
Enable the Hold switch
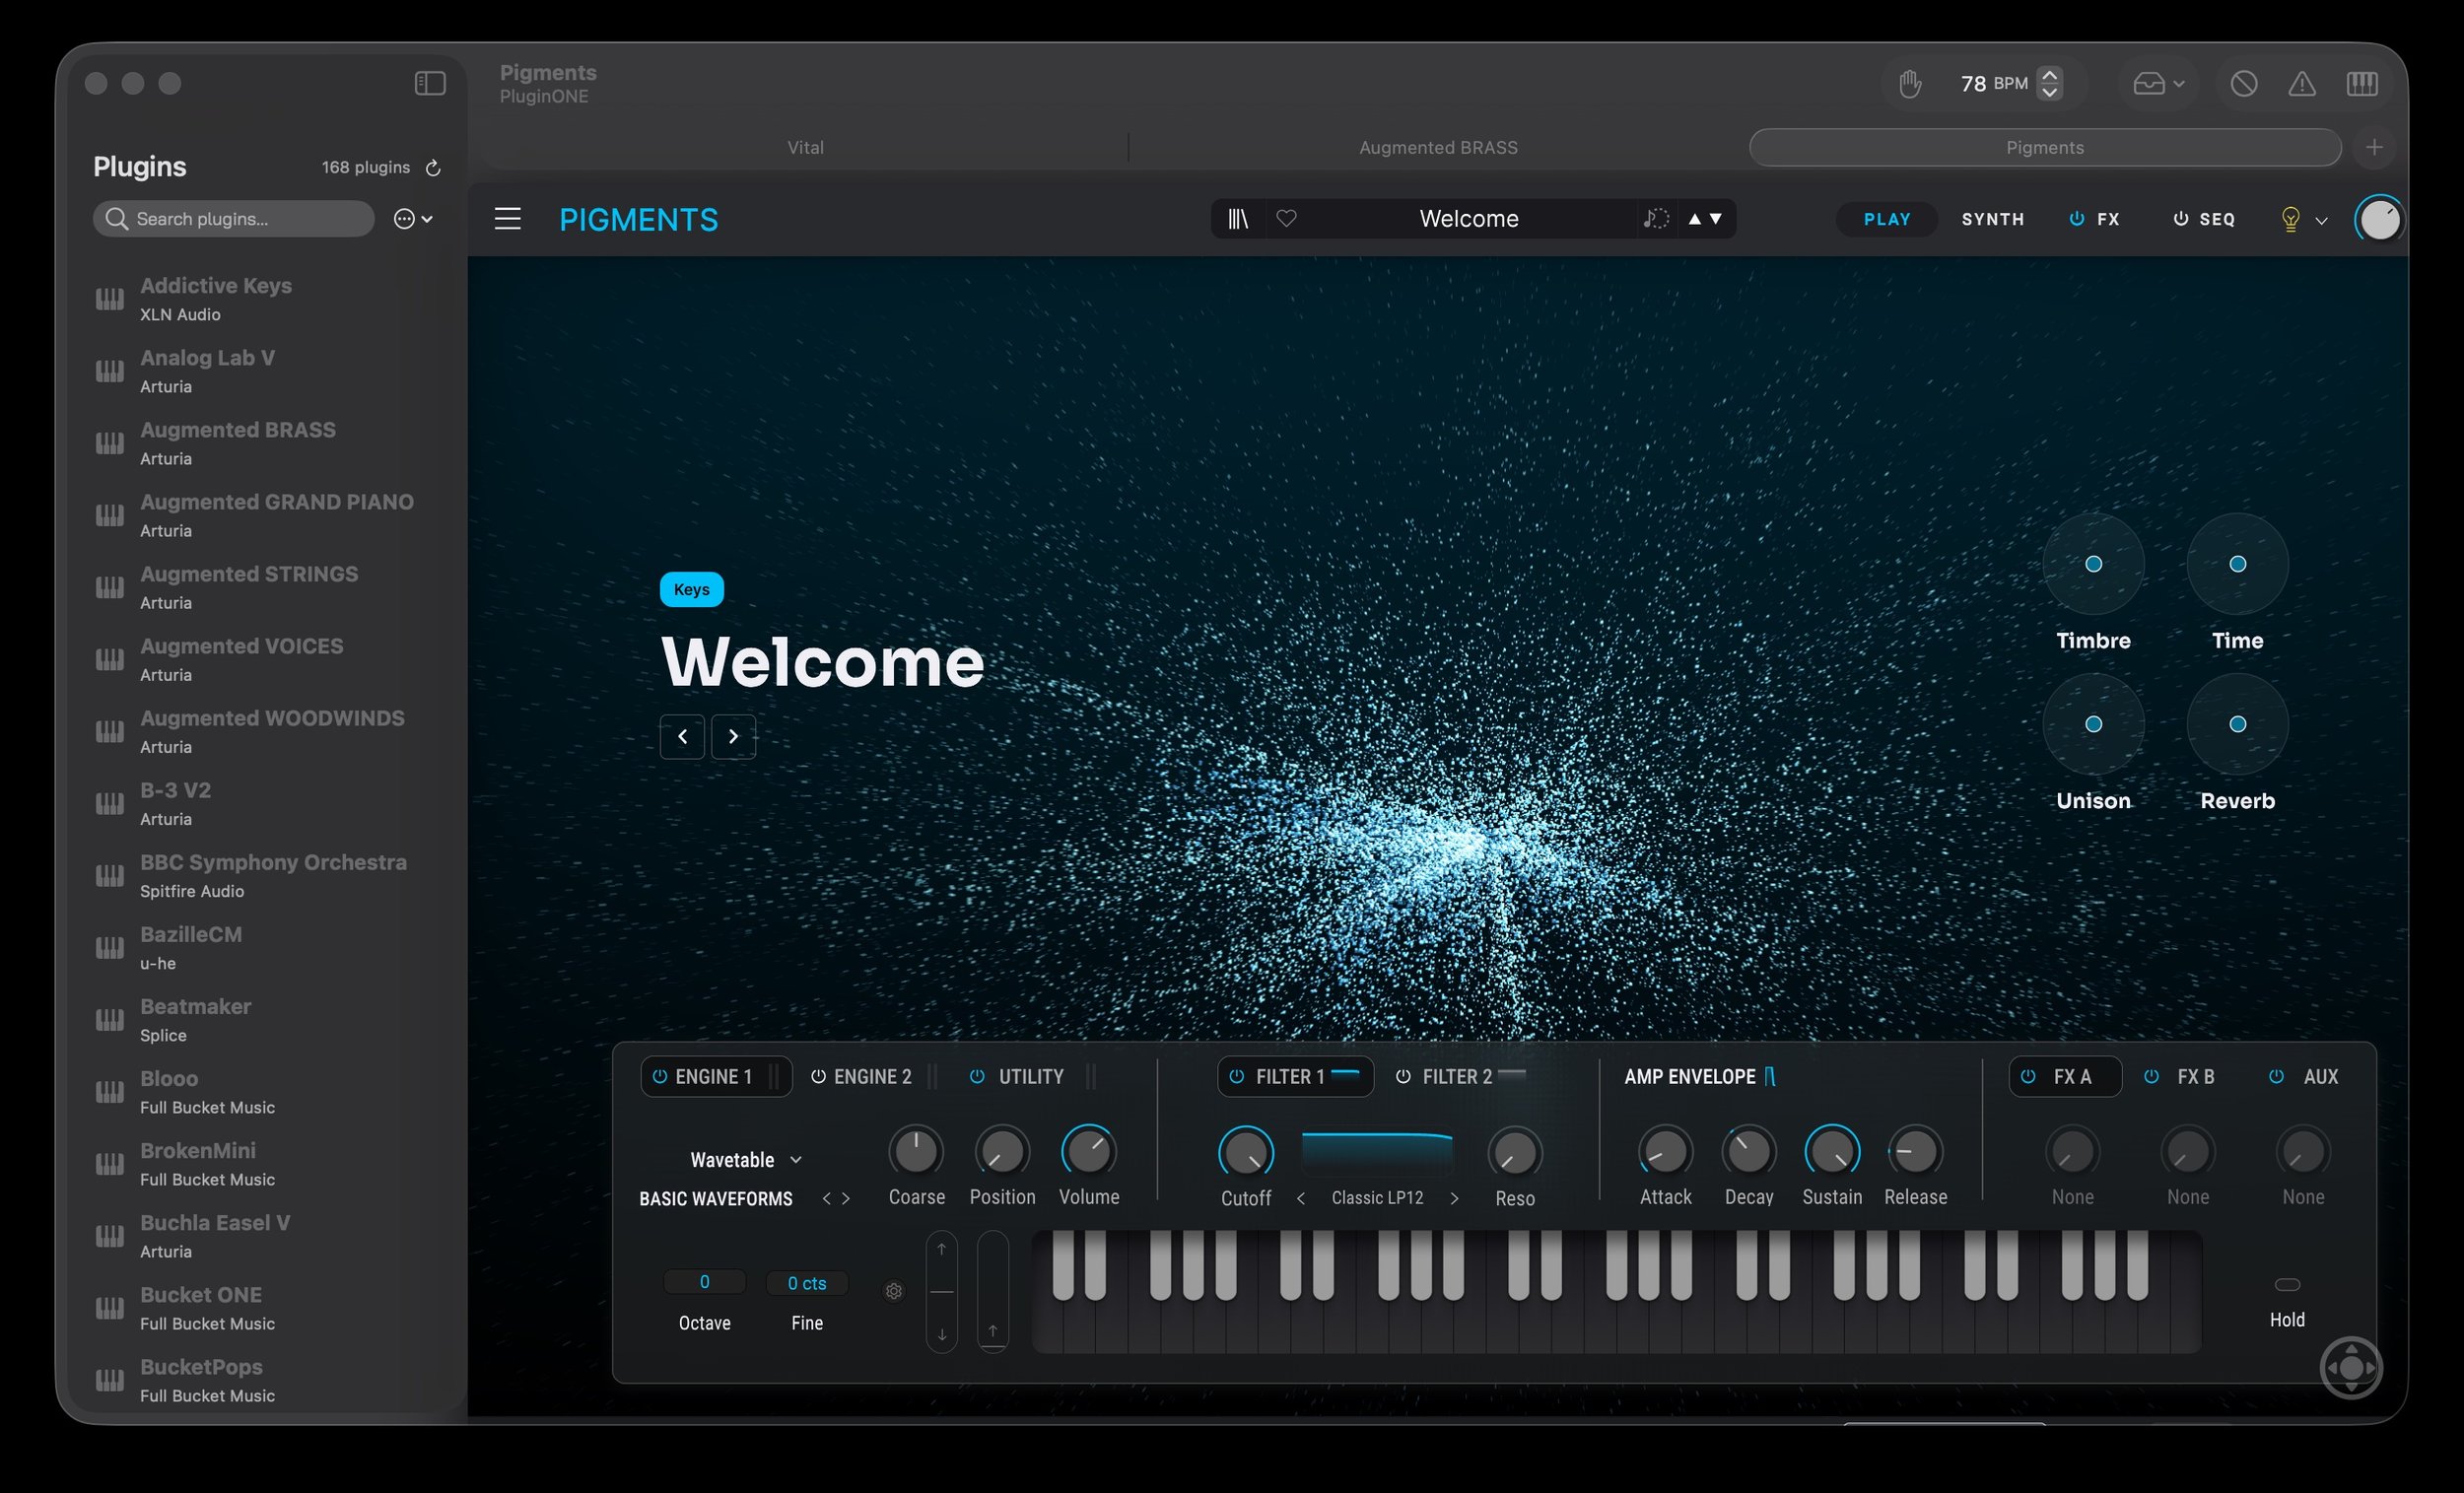[x=2287, y=1285]
